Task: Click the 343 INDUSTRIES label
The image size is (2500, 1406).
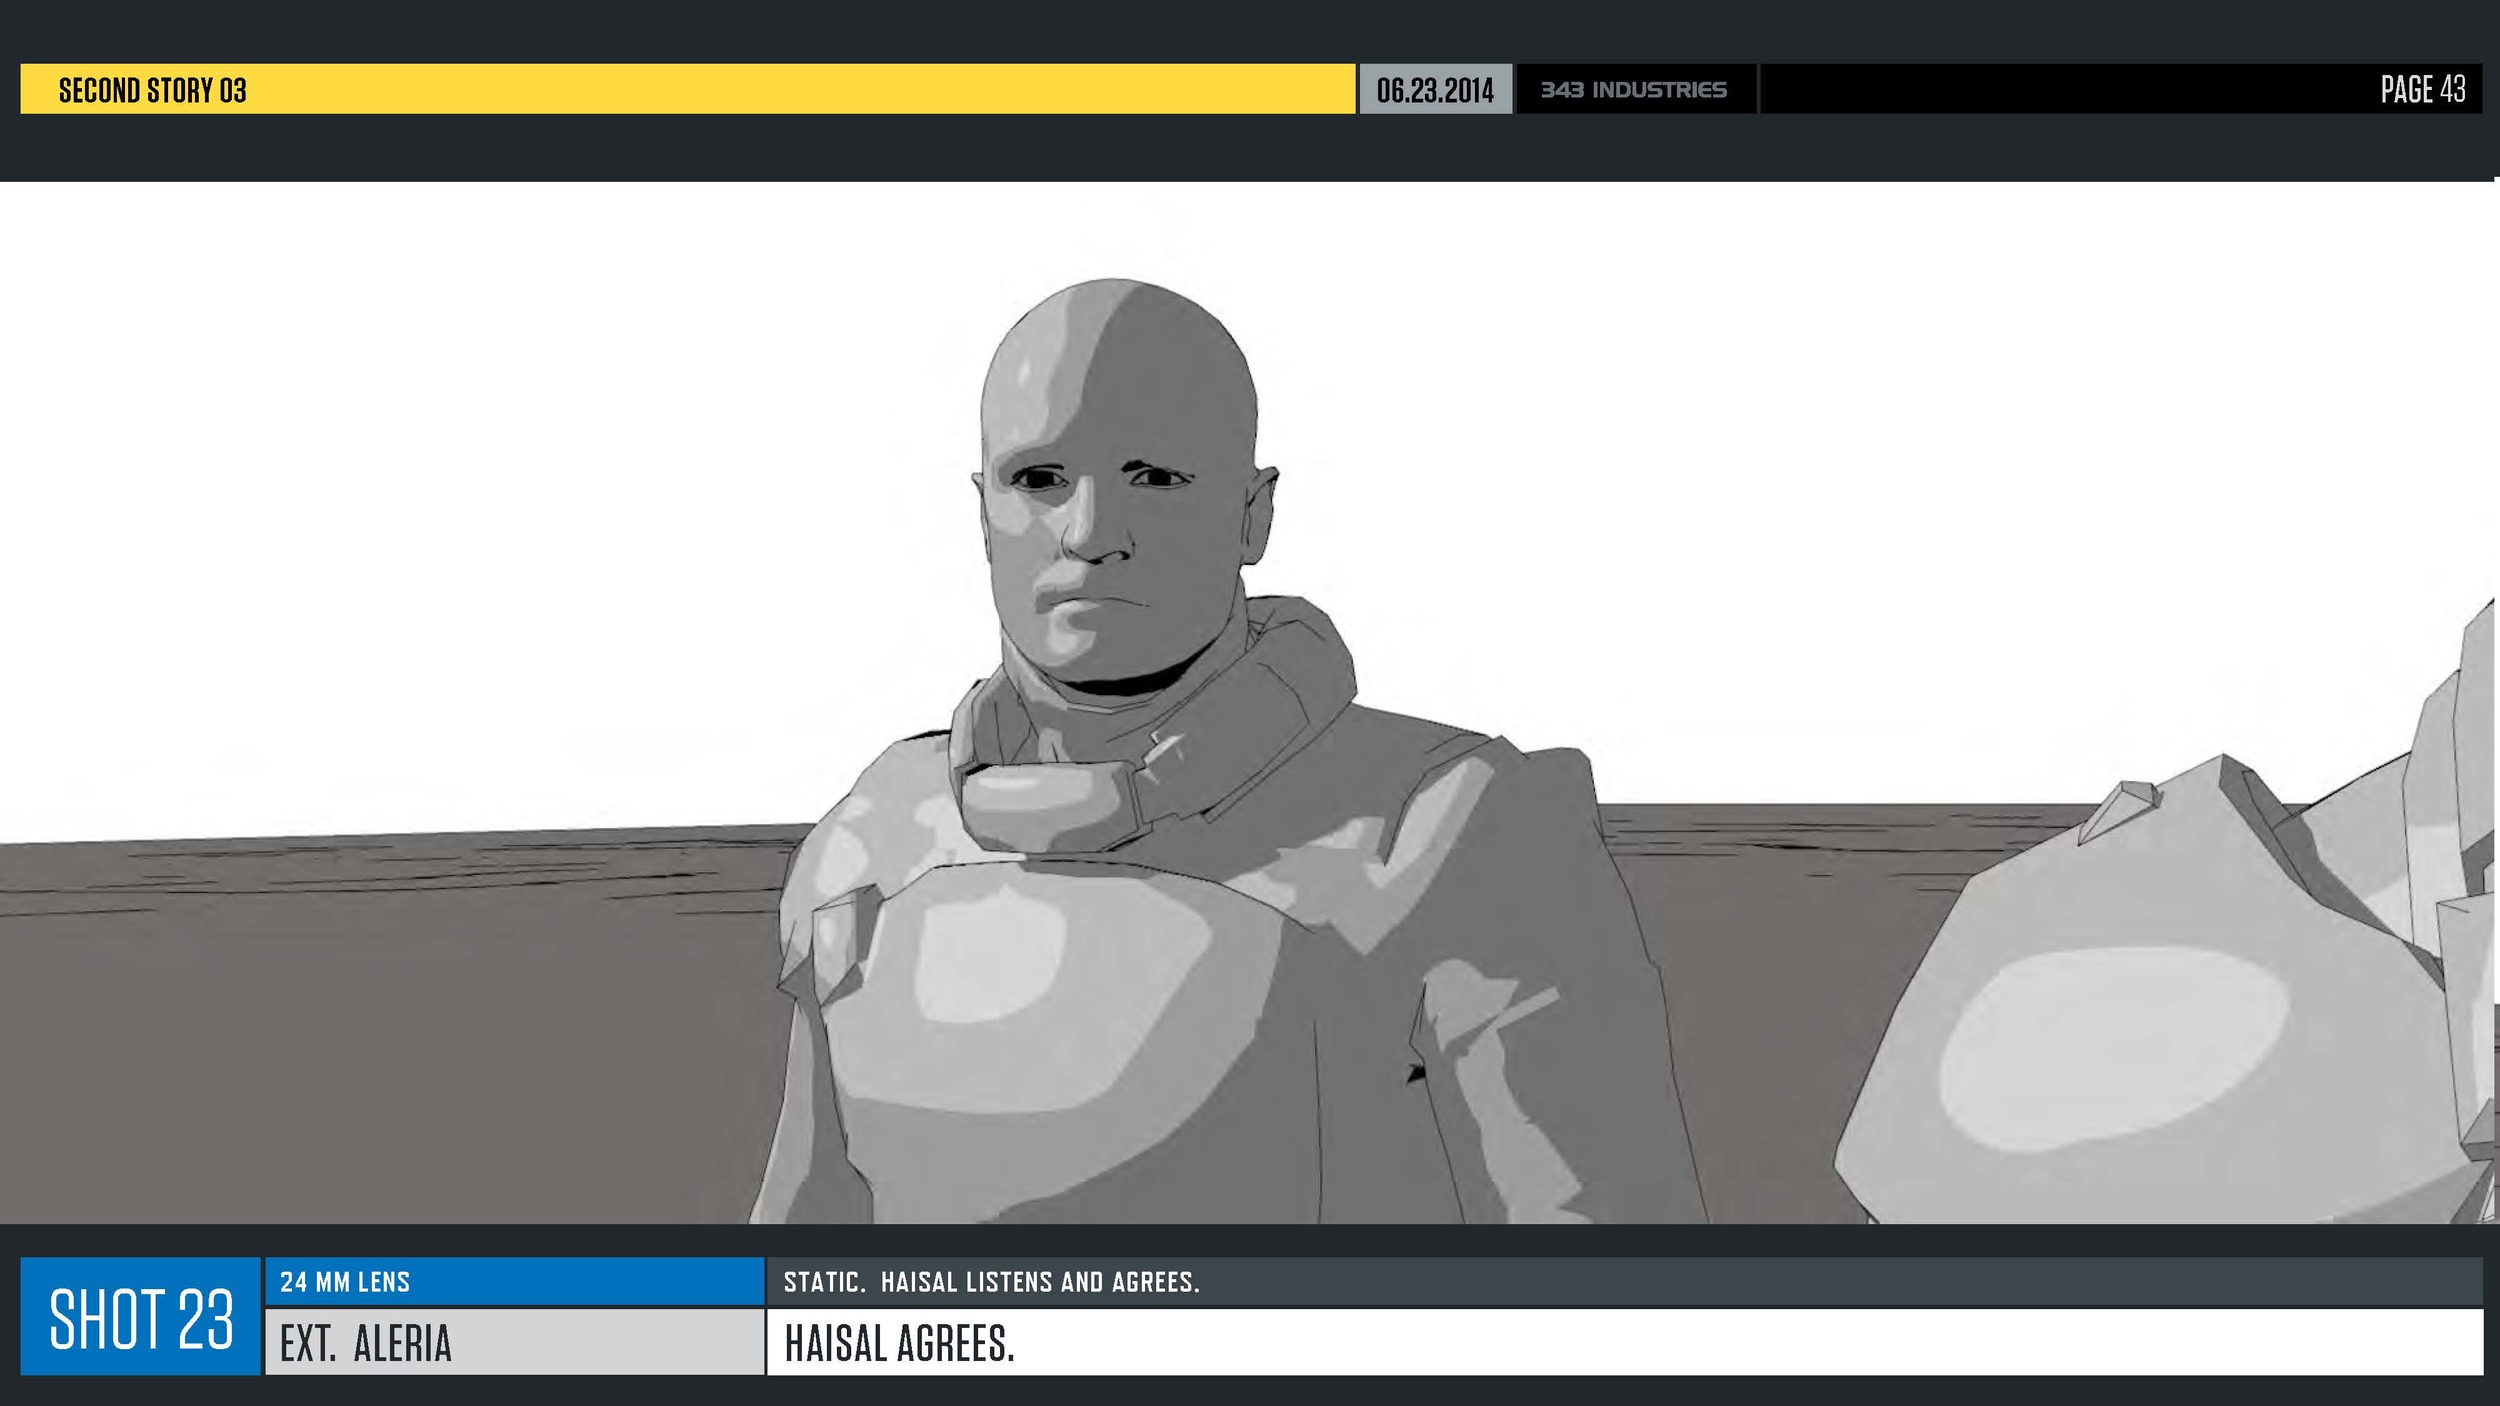Action: point(1633,90)
